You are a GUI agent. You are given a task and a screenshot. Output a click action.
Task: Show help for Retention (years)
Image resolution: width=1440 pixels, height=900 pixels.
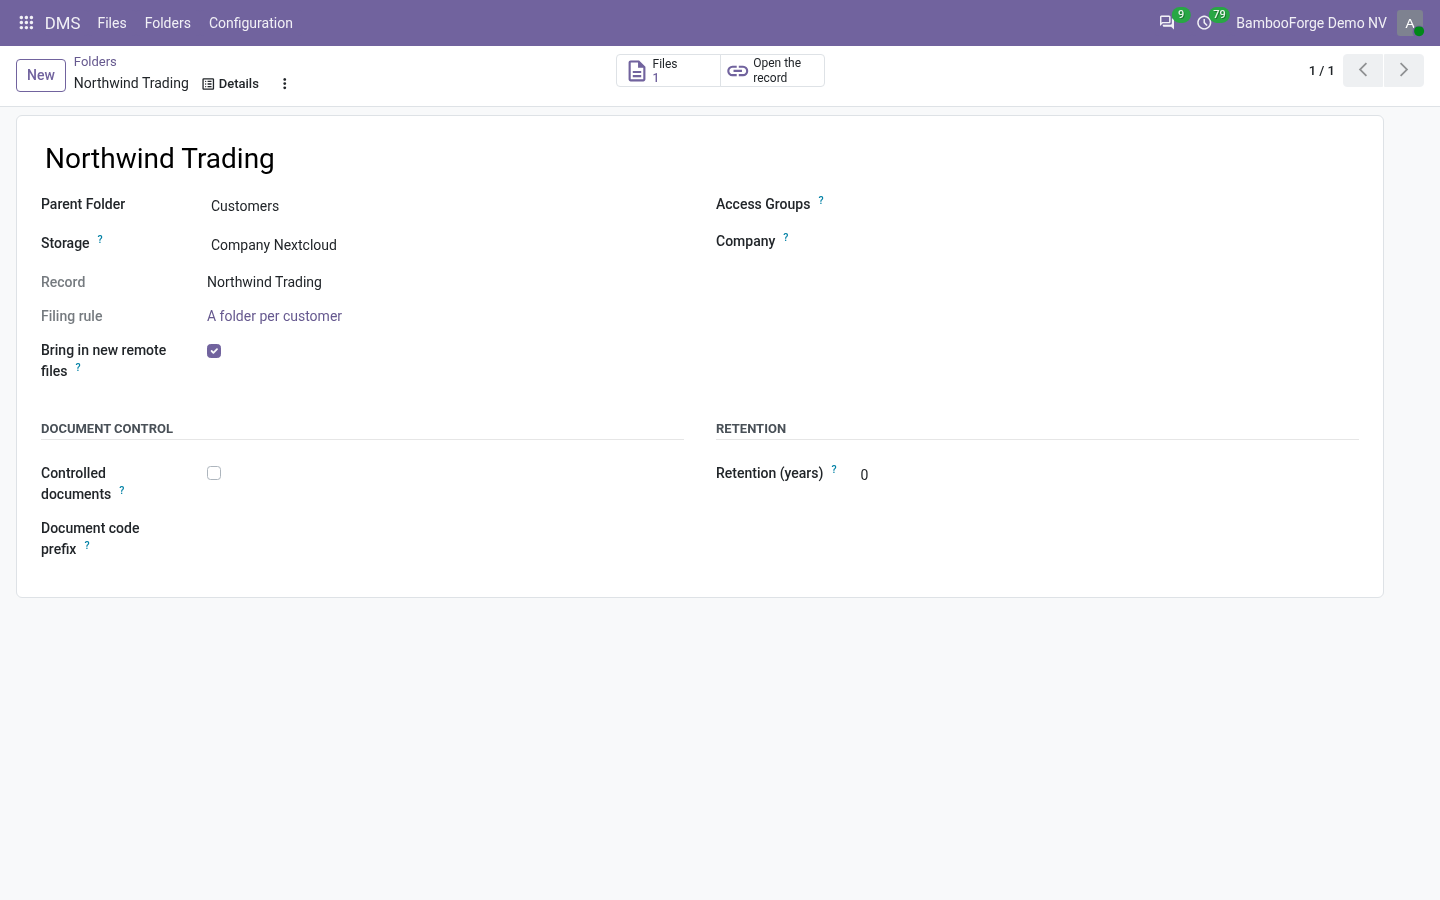pyautogui.click(x=834, y=469)
